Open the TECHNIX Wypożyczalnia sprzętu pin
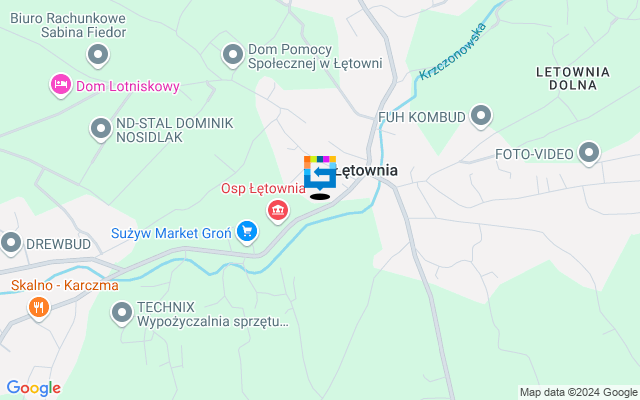The width and height of the screenshot is (640, 400). coord(122,313)
